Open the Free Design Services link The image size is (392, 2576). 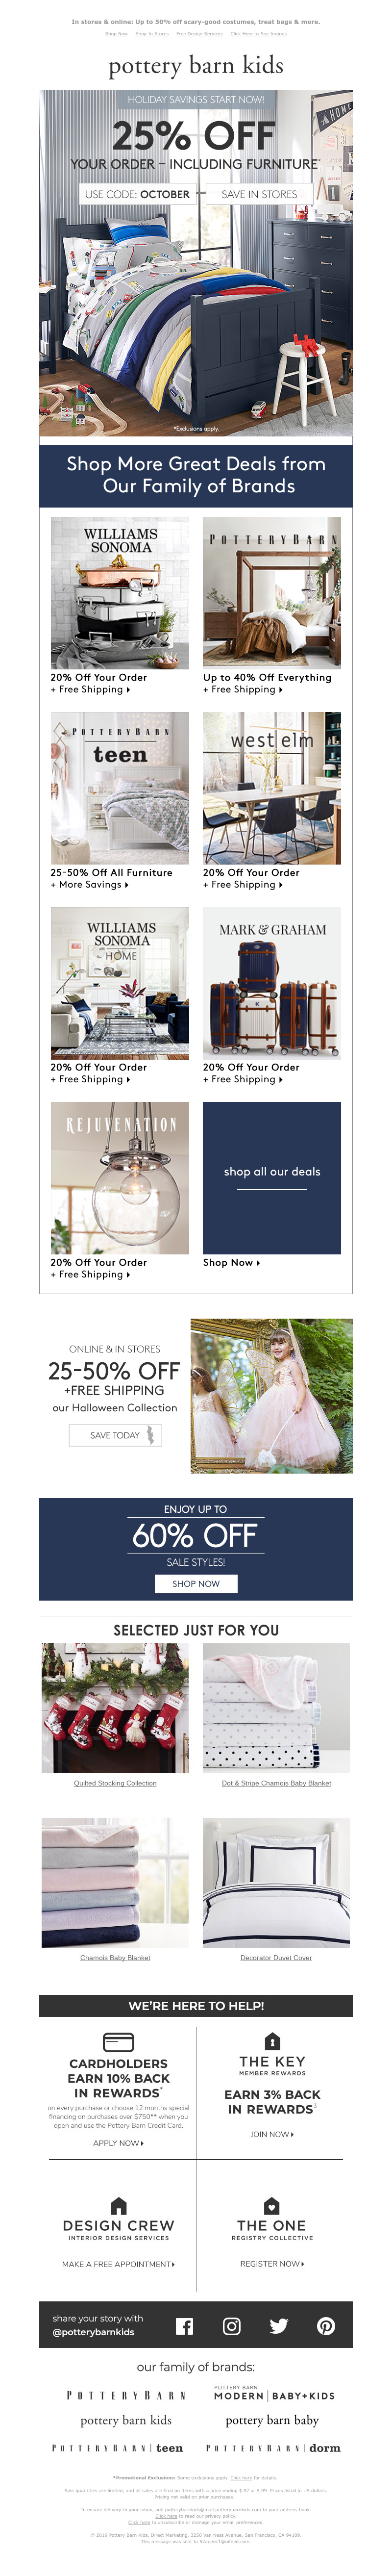200,34
